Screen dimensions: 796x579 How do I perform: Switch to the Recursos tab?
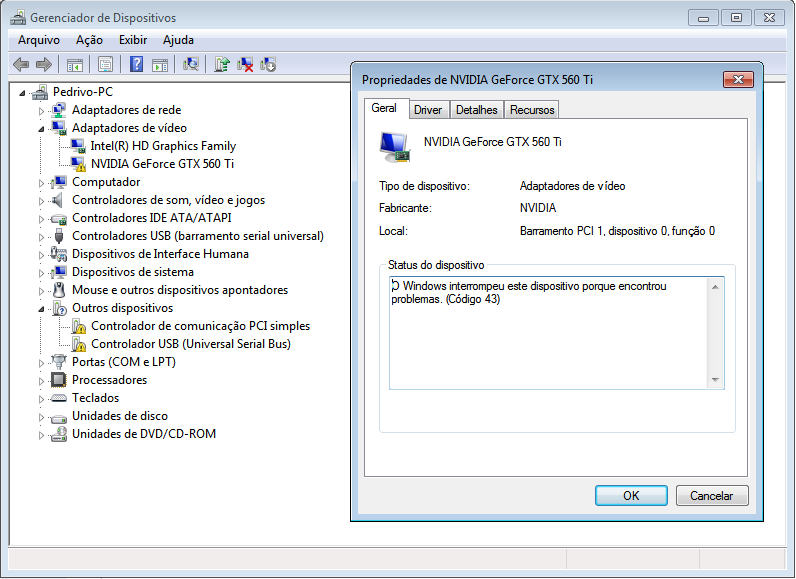click(x=532, y=110)
